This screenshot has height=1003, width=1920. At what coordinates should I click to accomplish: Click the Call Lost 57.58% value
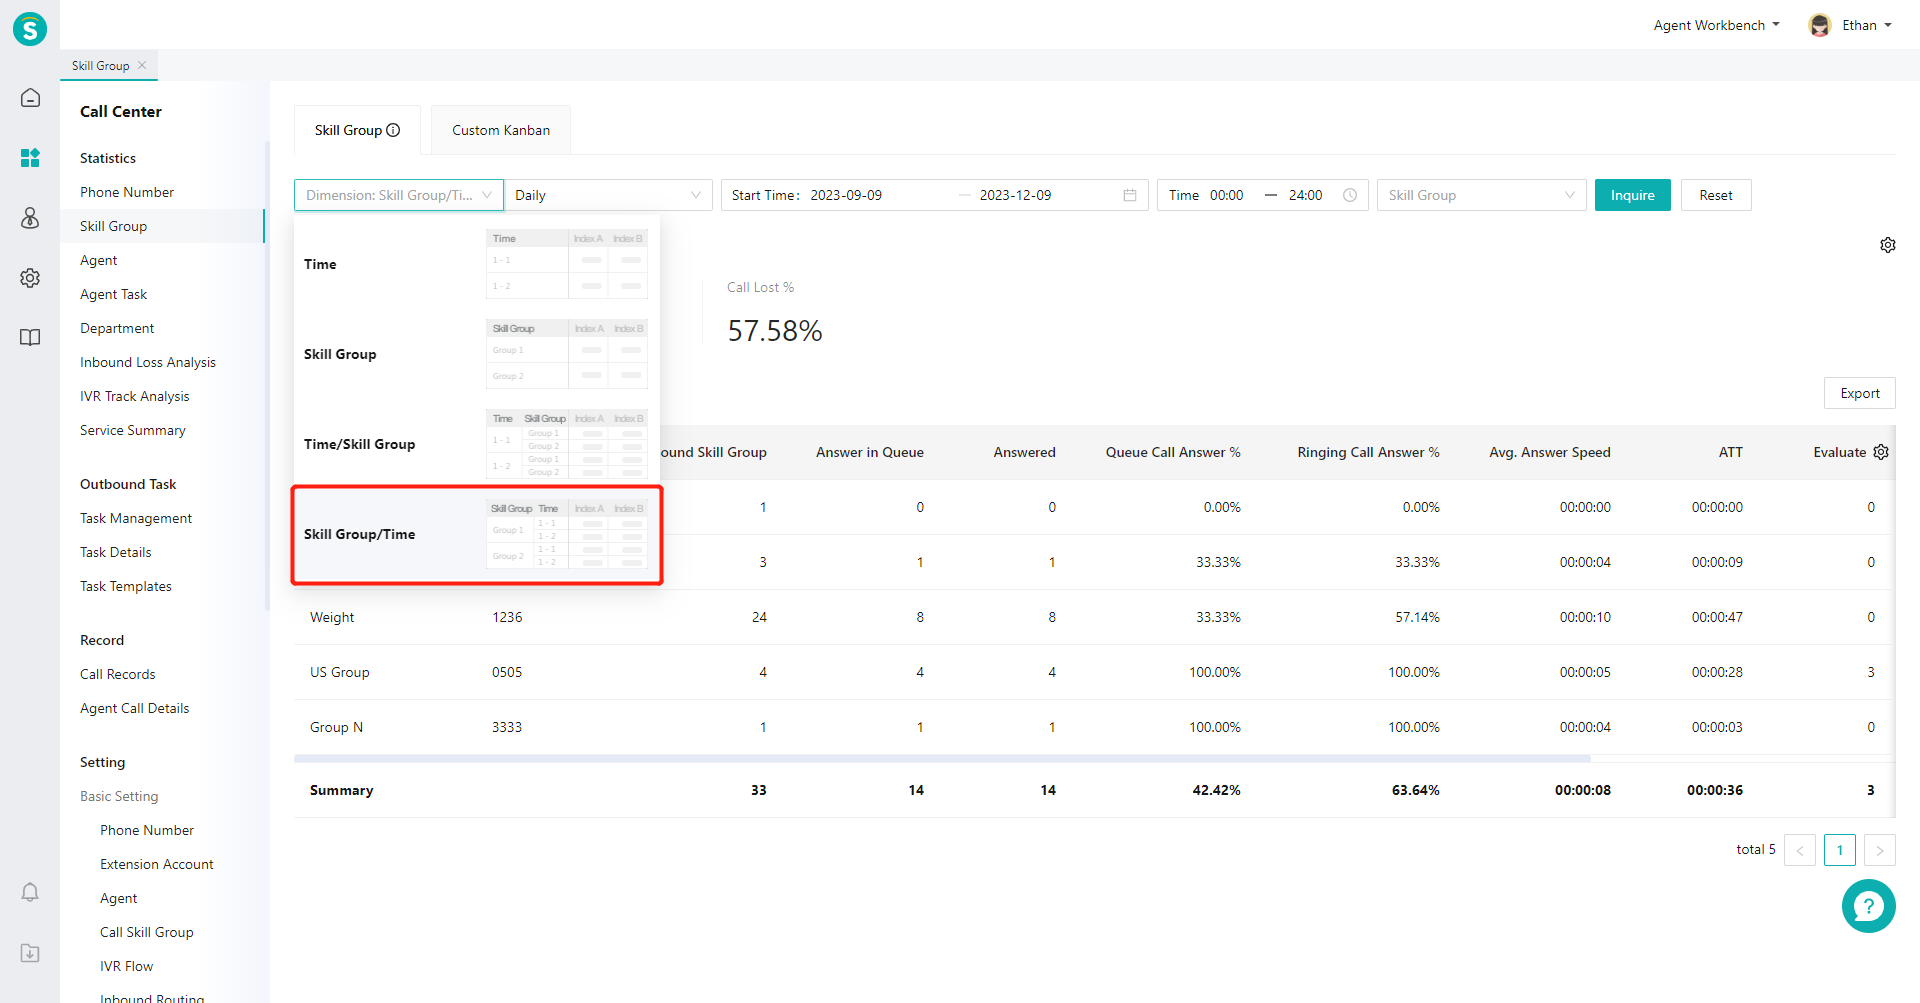[775, 331]
